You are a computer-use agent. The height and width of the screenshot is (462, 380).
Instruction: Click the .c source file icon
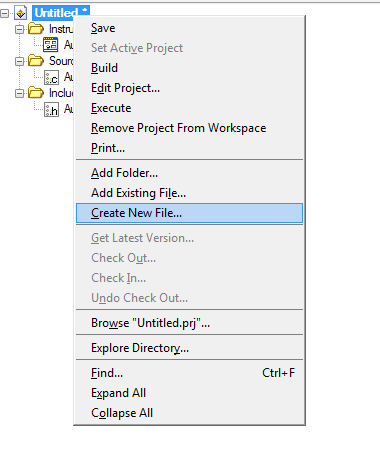click(x=51, y=77)
